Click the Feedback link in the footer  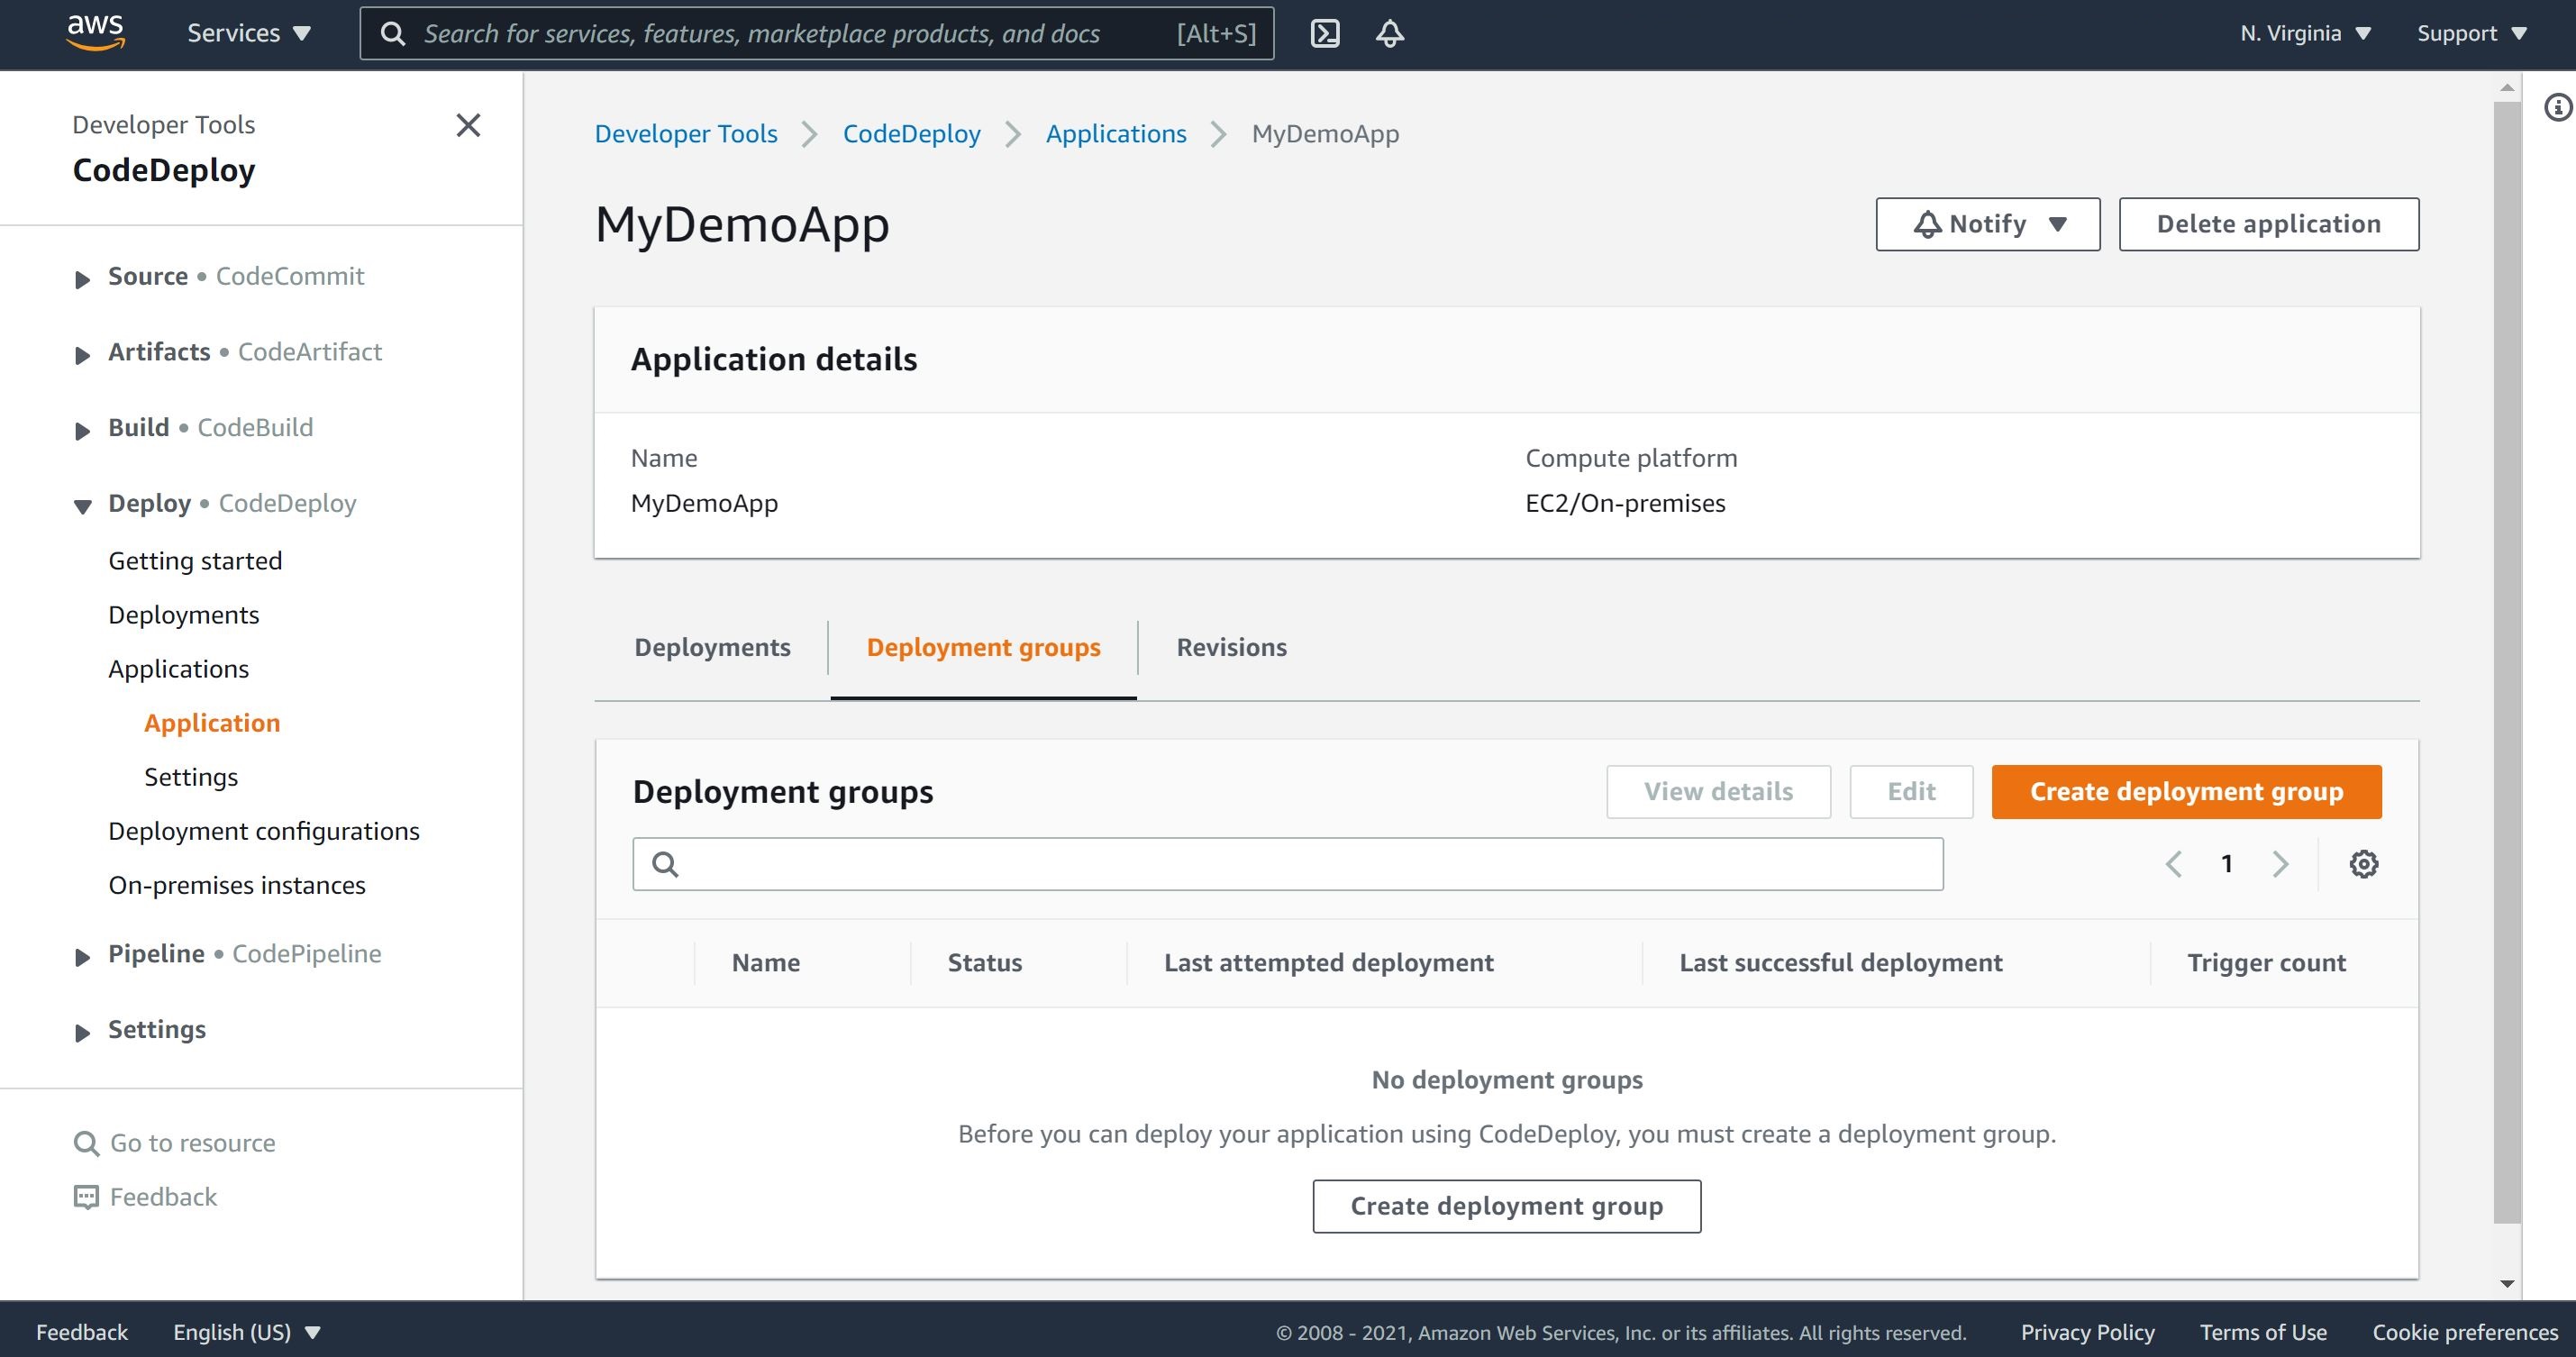pyautogui.click(x=82, y=1332)
